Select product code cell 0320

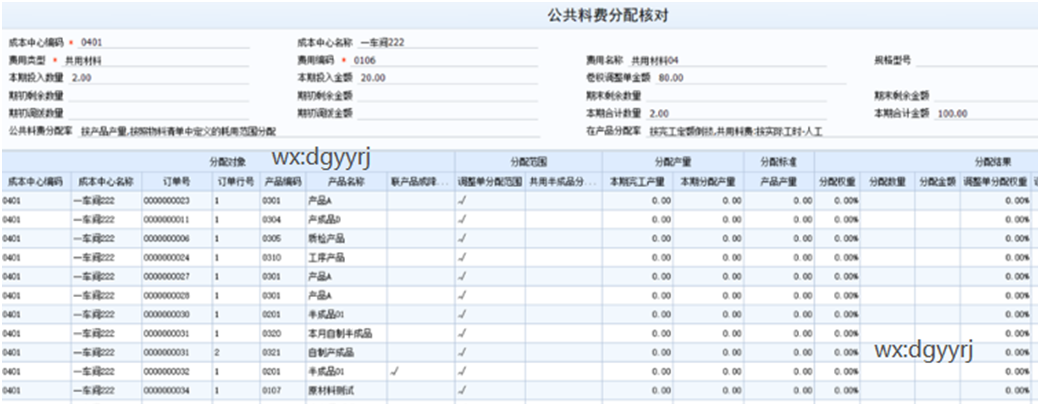click(x=283, y=334)
